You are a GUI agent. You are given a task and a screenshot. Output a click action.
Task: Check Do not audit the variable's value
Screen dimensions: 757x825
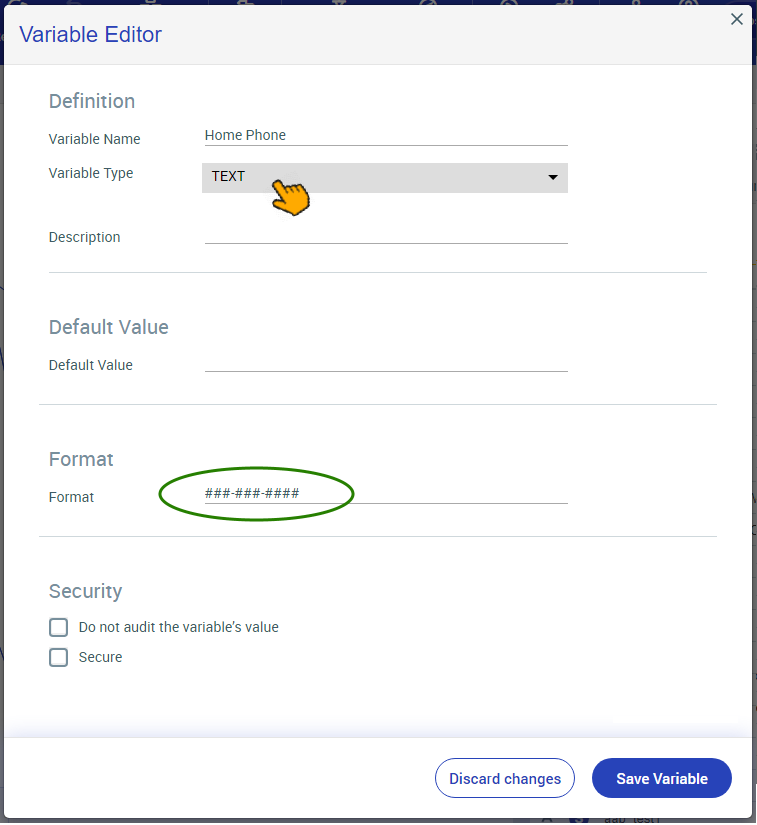(58, 627)
